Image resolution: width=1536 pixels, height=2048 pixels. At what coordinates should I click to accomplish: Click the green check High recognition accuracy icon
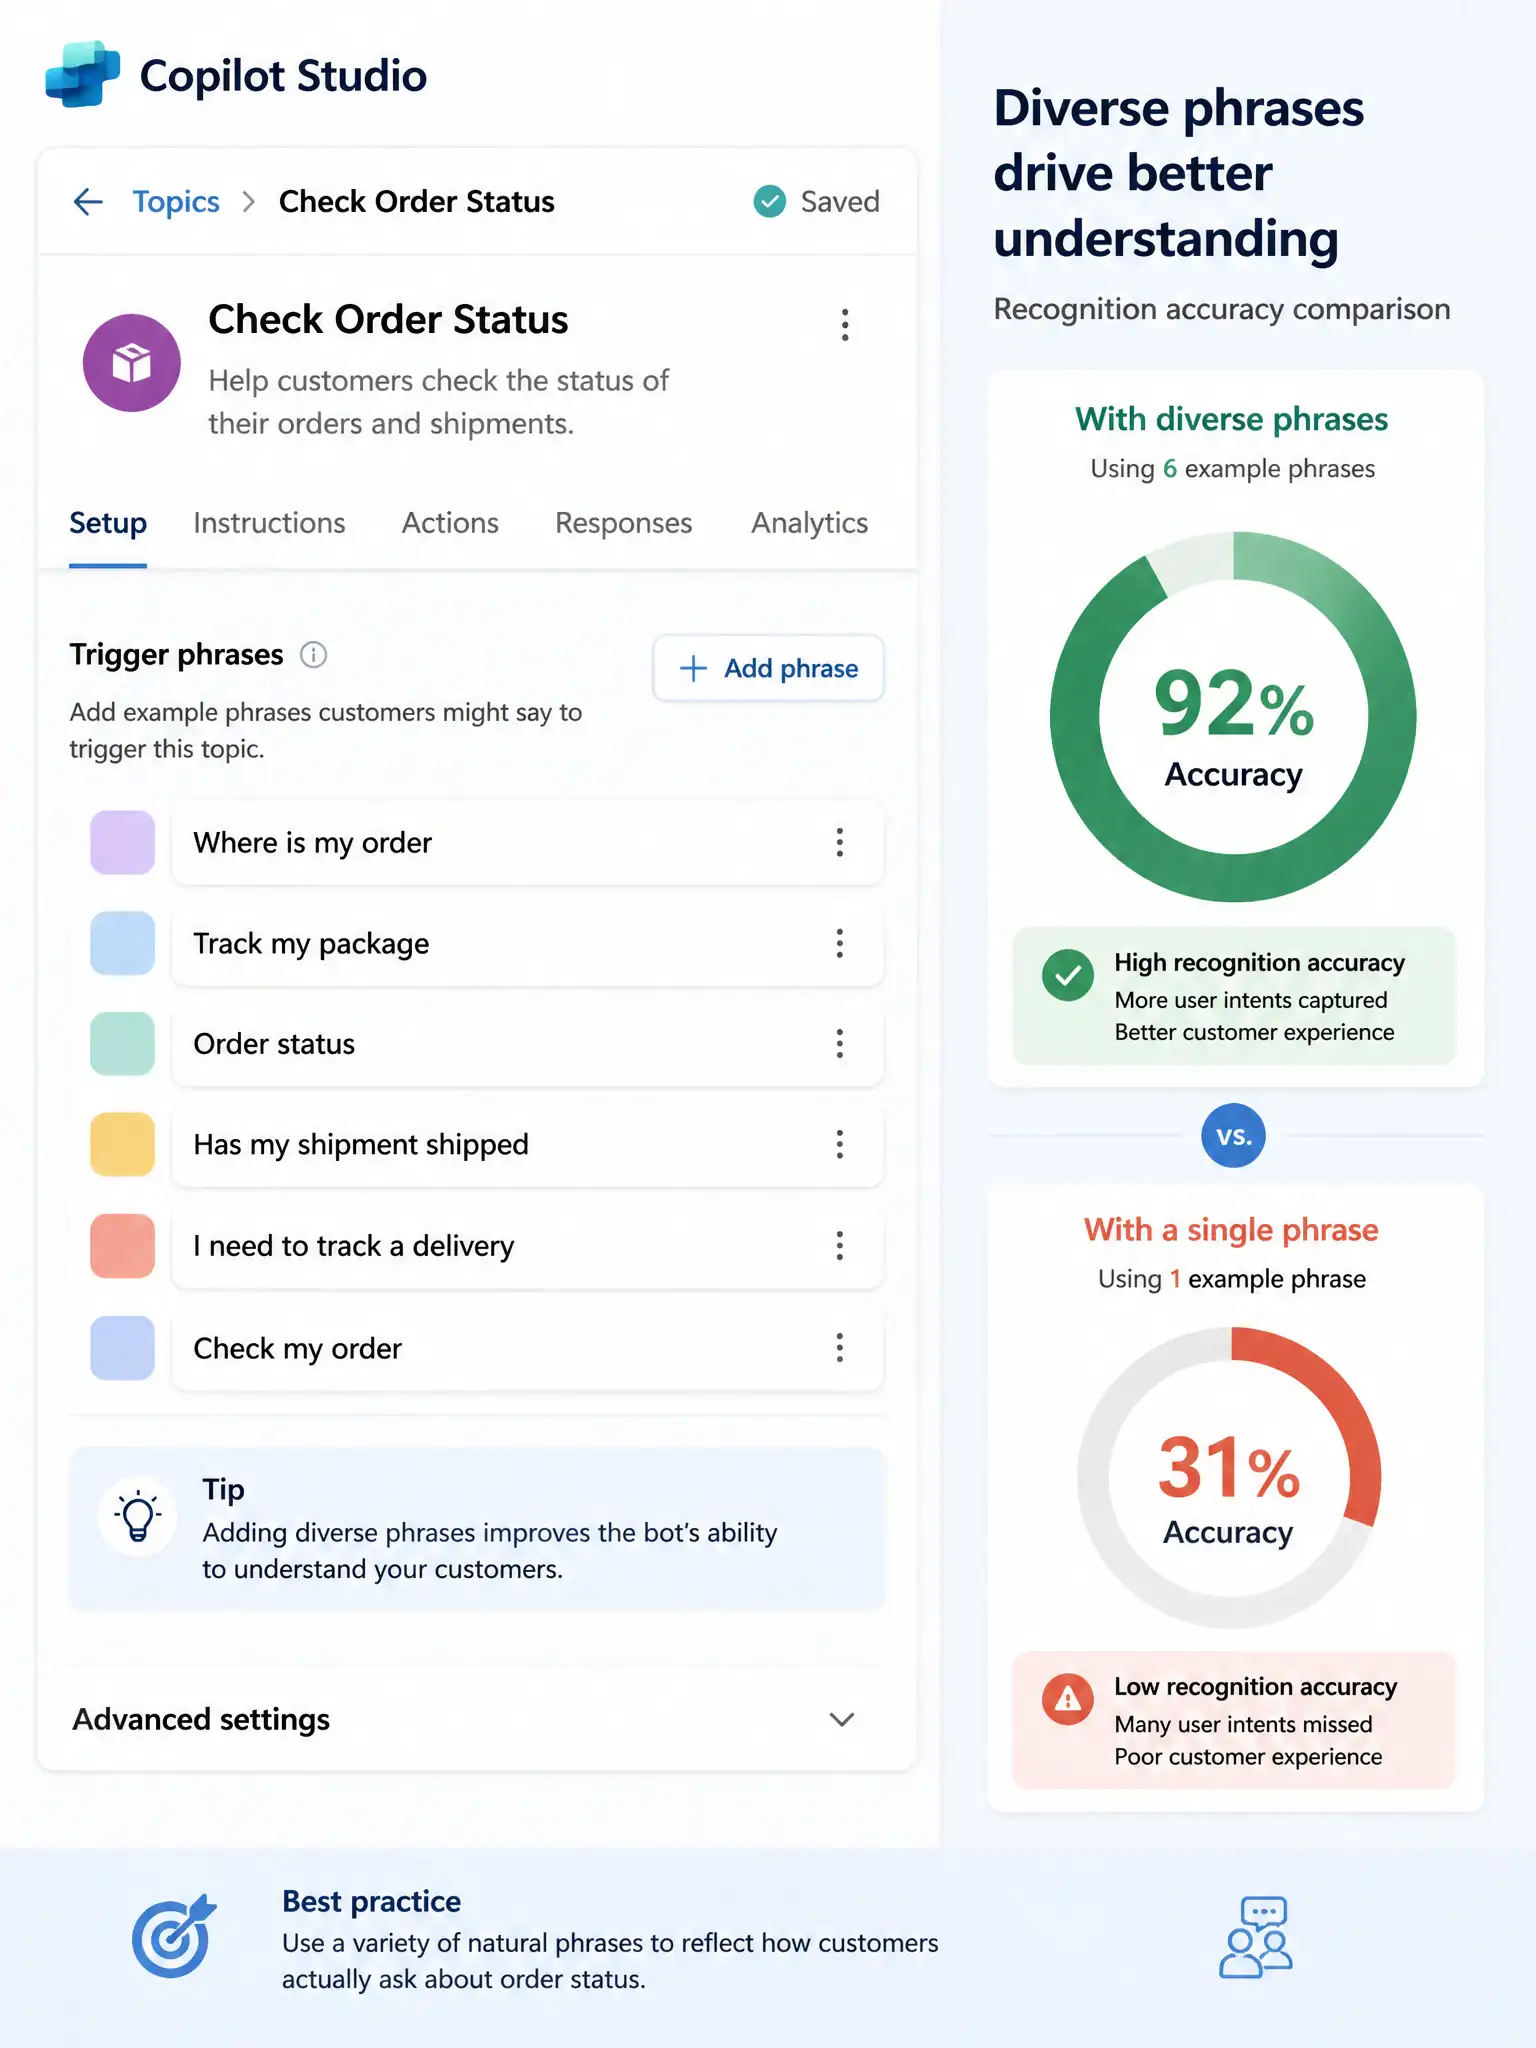tap(1068, 975)
